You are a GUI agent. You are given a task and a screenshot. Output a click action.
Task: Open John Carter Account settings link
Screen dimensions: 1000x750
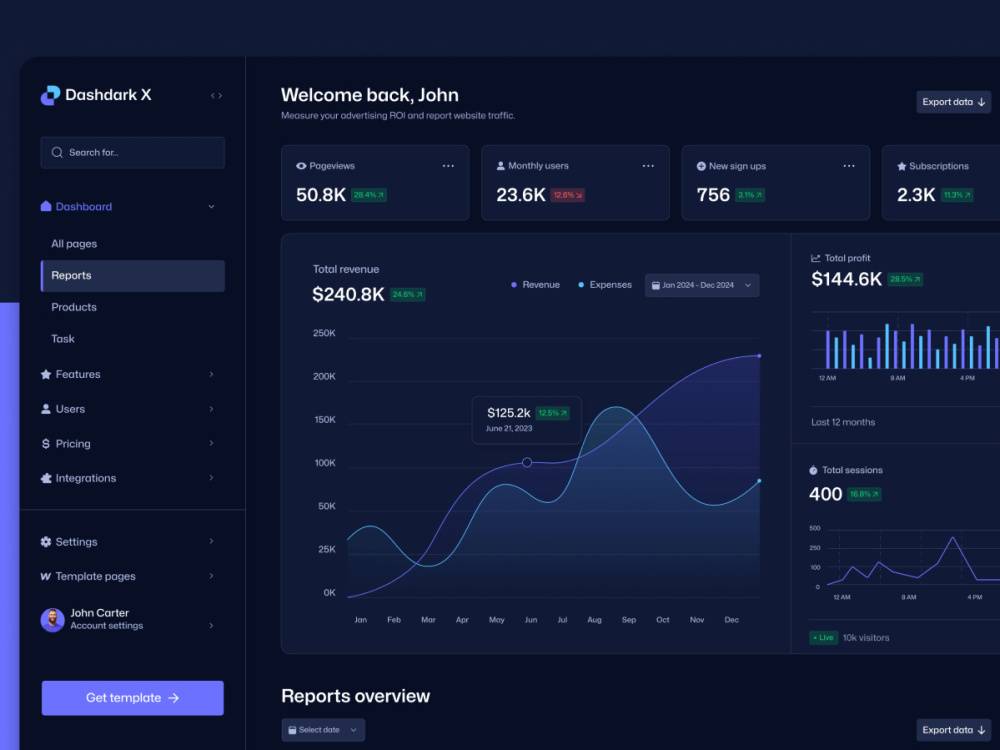click(107, 626)
